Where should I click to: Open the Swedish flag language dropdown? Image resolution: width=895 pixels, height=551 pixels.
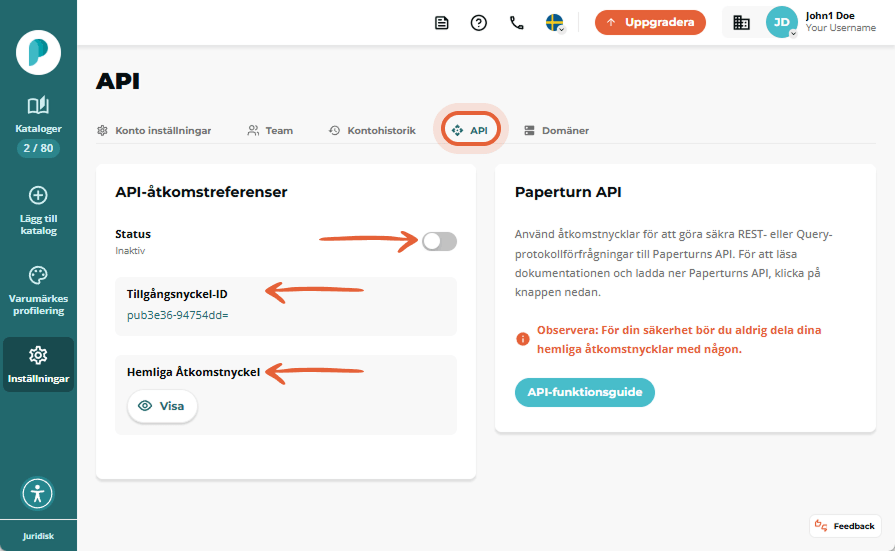555,23
